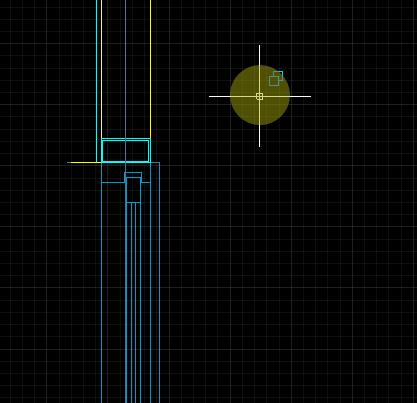Select the right yellow vertical line
The image size is (417, 403).
tap(150, 68)
